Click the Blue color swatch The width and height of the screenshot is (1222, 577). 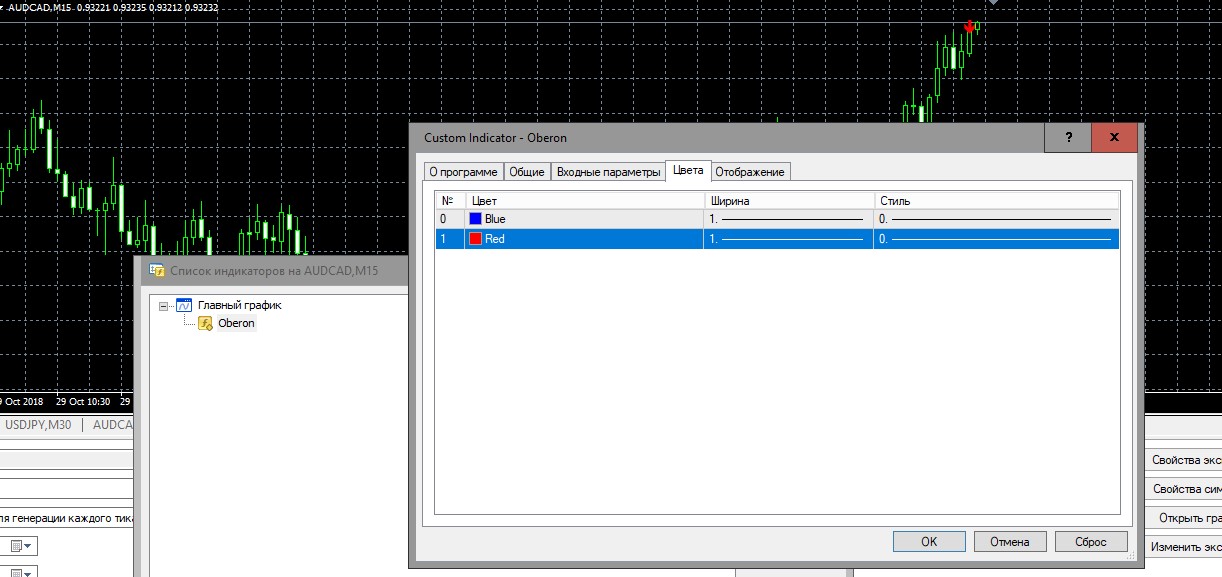[476, 219]
